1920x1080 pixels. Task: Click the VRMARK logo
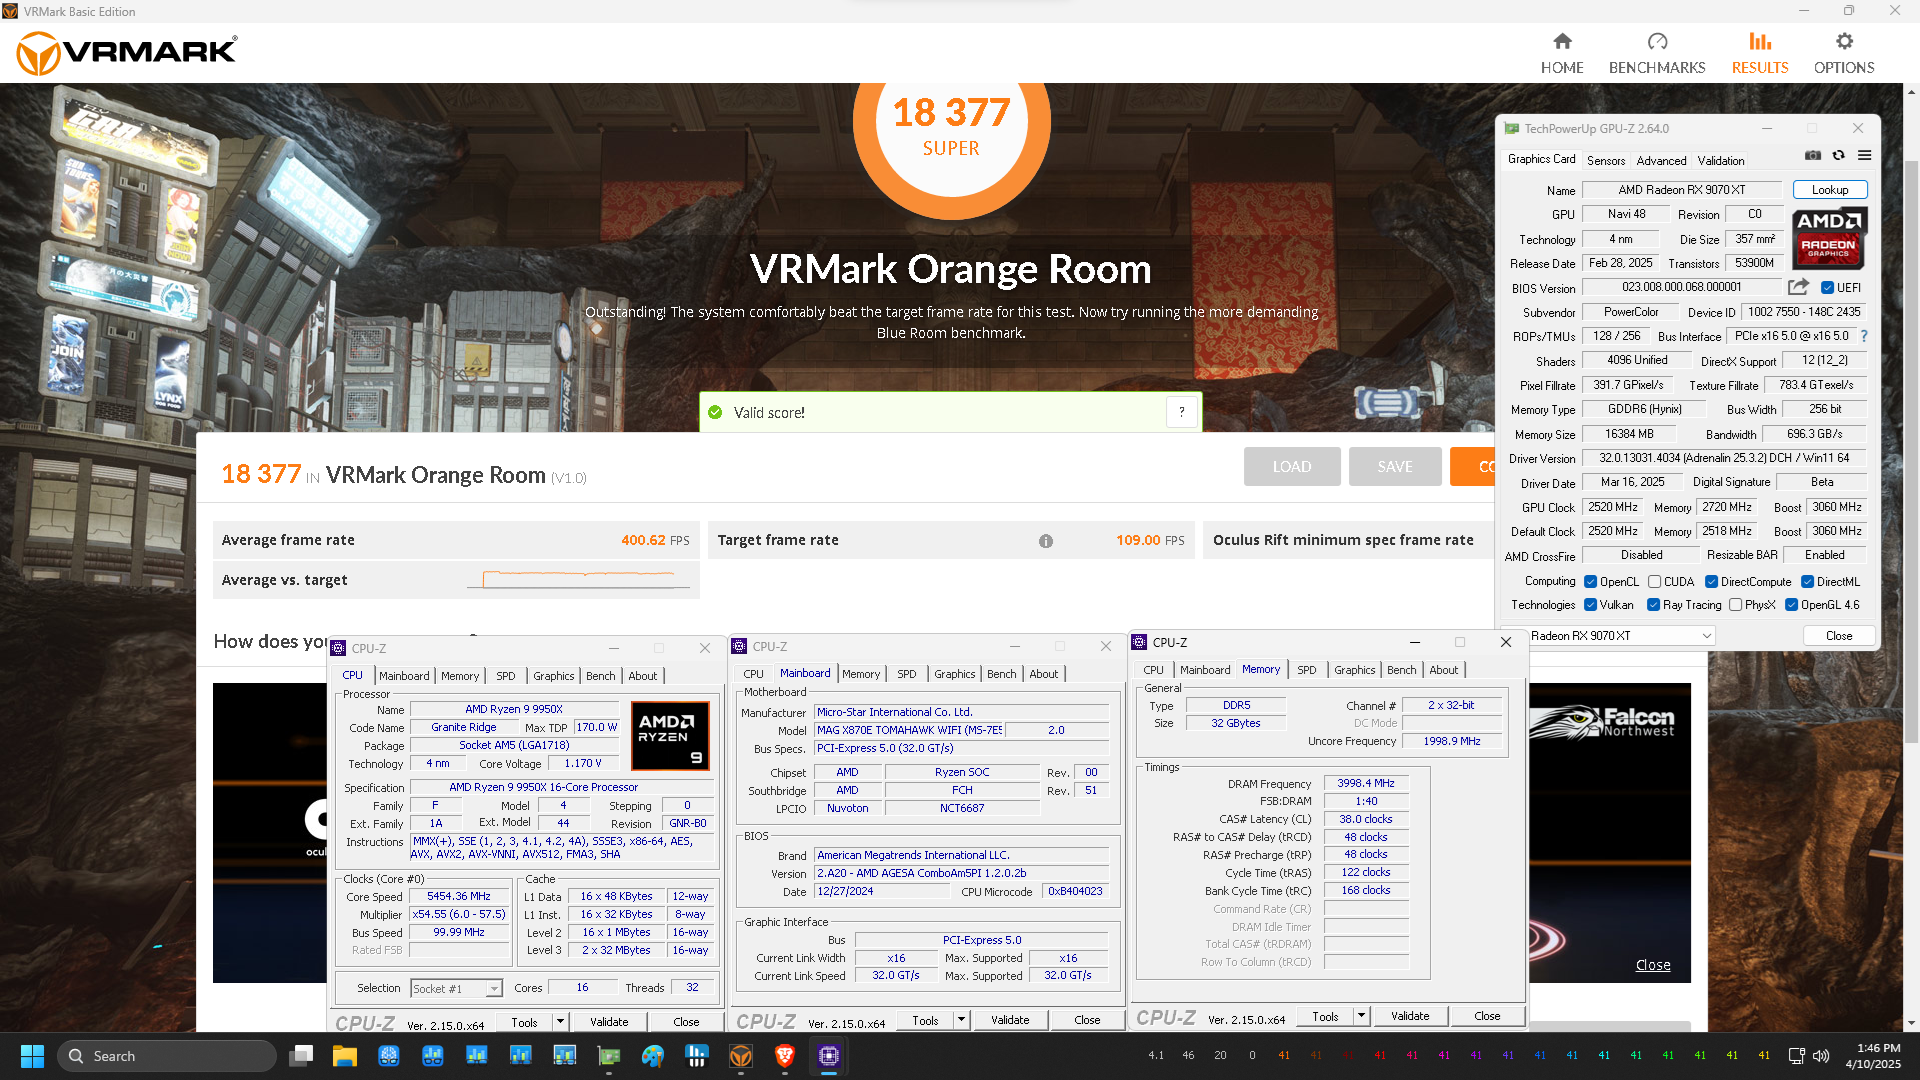tap(127, 52)
